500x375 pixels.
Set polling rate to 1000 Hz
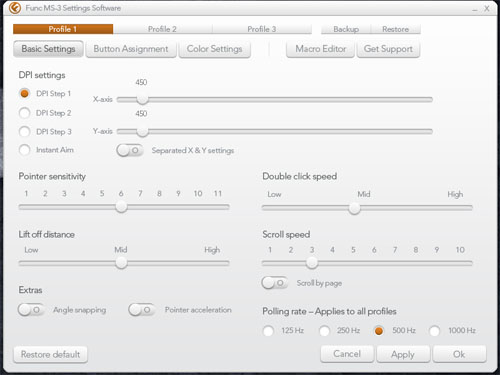tap(434, 331)
